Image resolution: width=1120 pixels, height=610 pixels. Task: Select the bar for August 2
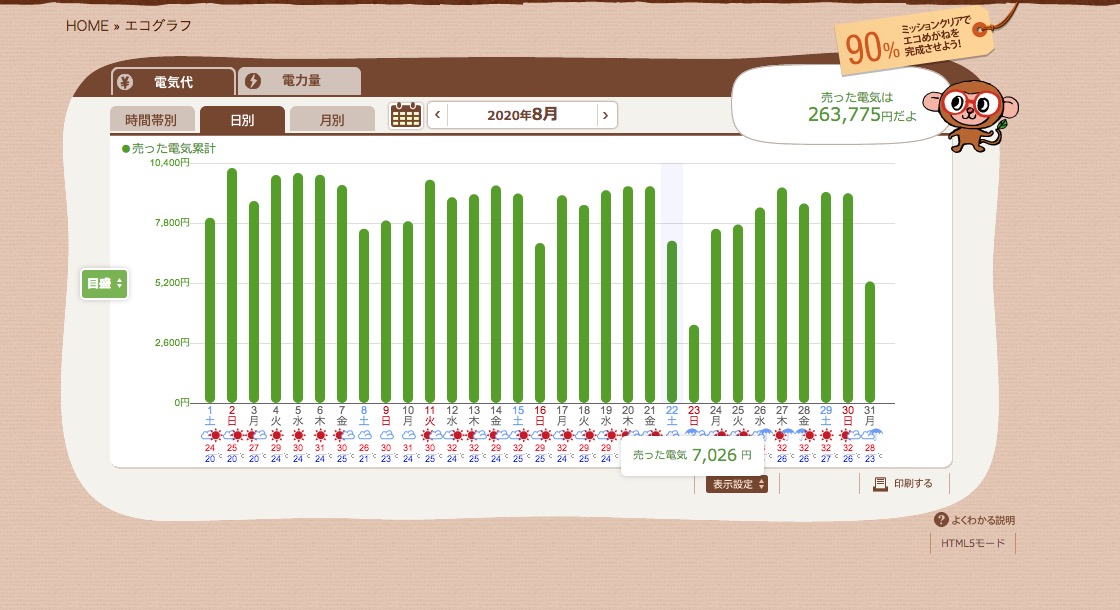232,286
